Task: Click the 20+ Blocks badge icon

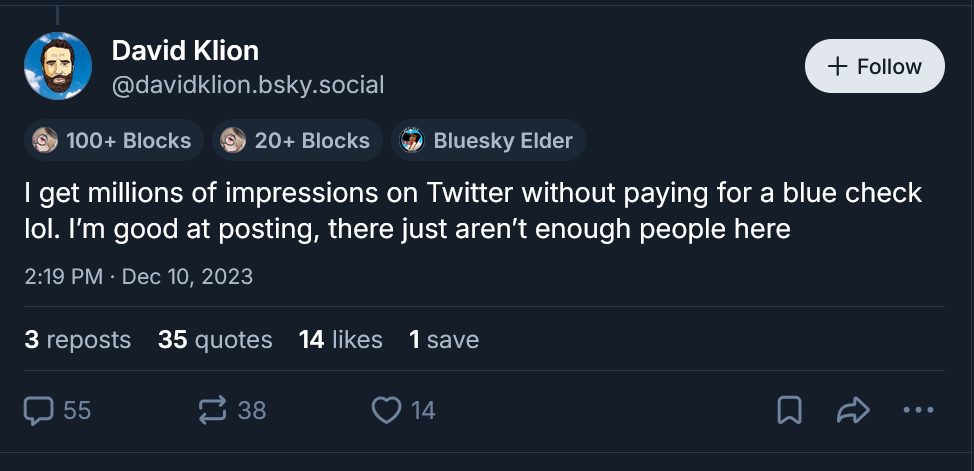Action: click(233, 141)
